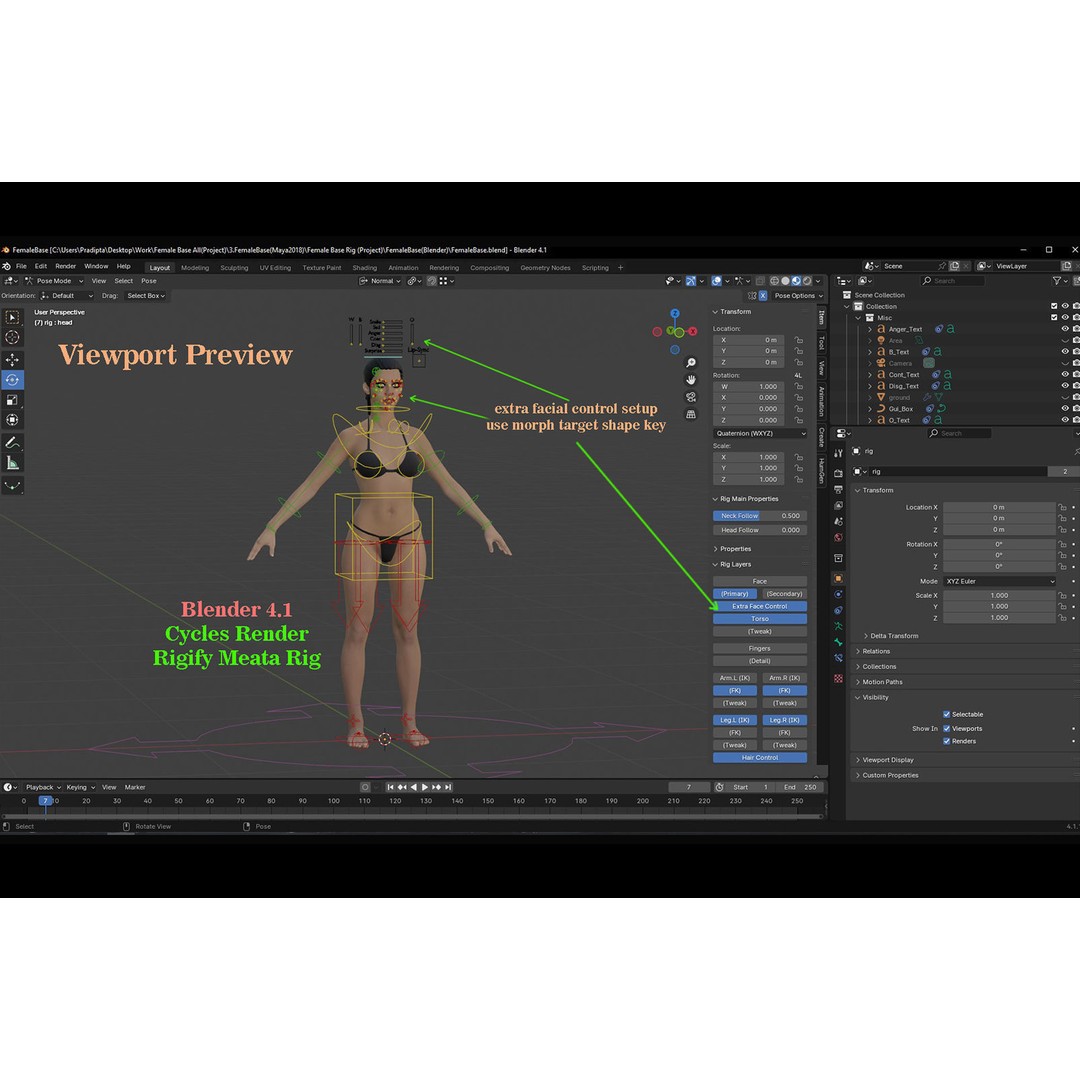Uncheck the Selectable checkbox
The height and width of the screenshot is (1080, 1080).
[x=946, y=714]
